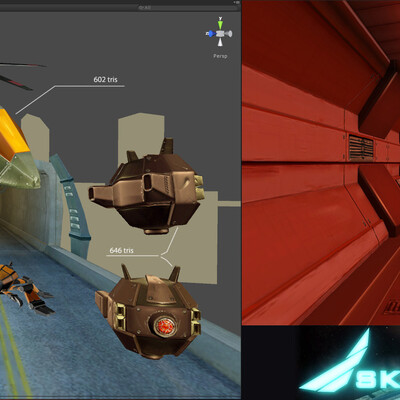Click the green Y axis cone on gizmo
Image resolution: width=400 pixels, height=400 pixels.
click(x=220, y=25)
